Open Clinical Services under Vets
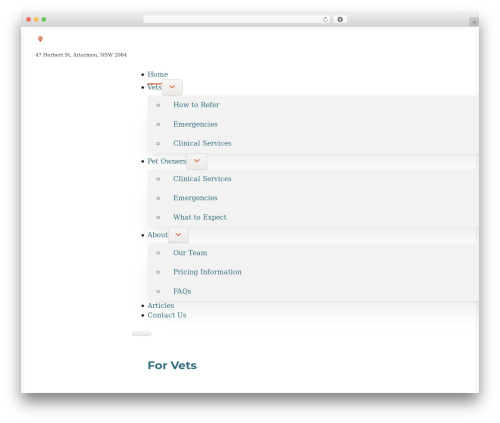Image resolution: width=500 pixels, height=423 pixels. (202, 143)
